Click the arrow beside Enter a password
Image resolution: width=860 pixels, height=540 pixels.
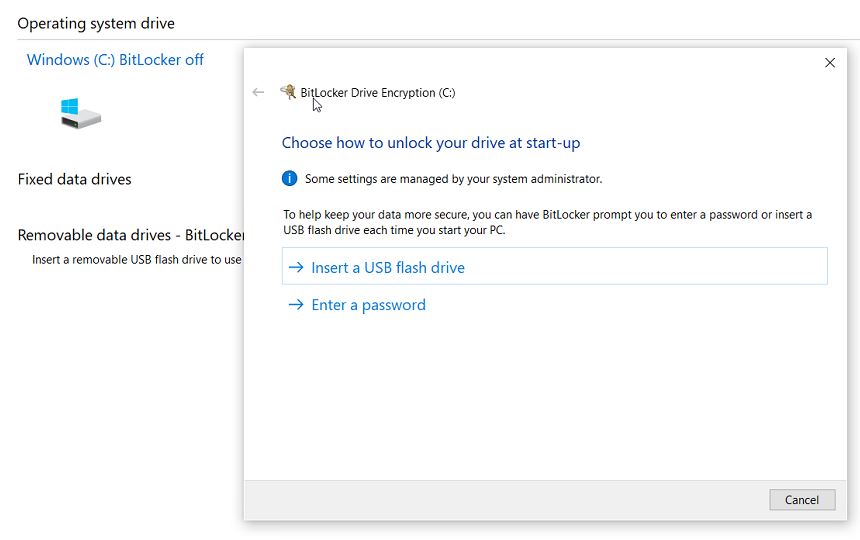pos(296,305)
